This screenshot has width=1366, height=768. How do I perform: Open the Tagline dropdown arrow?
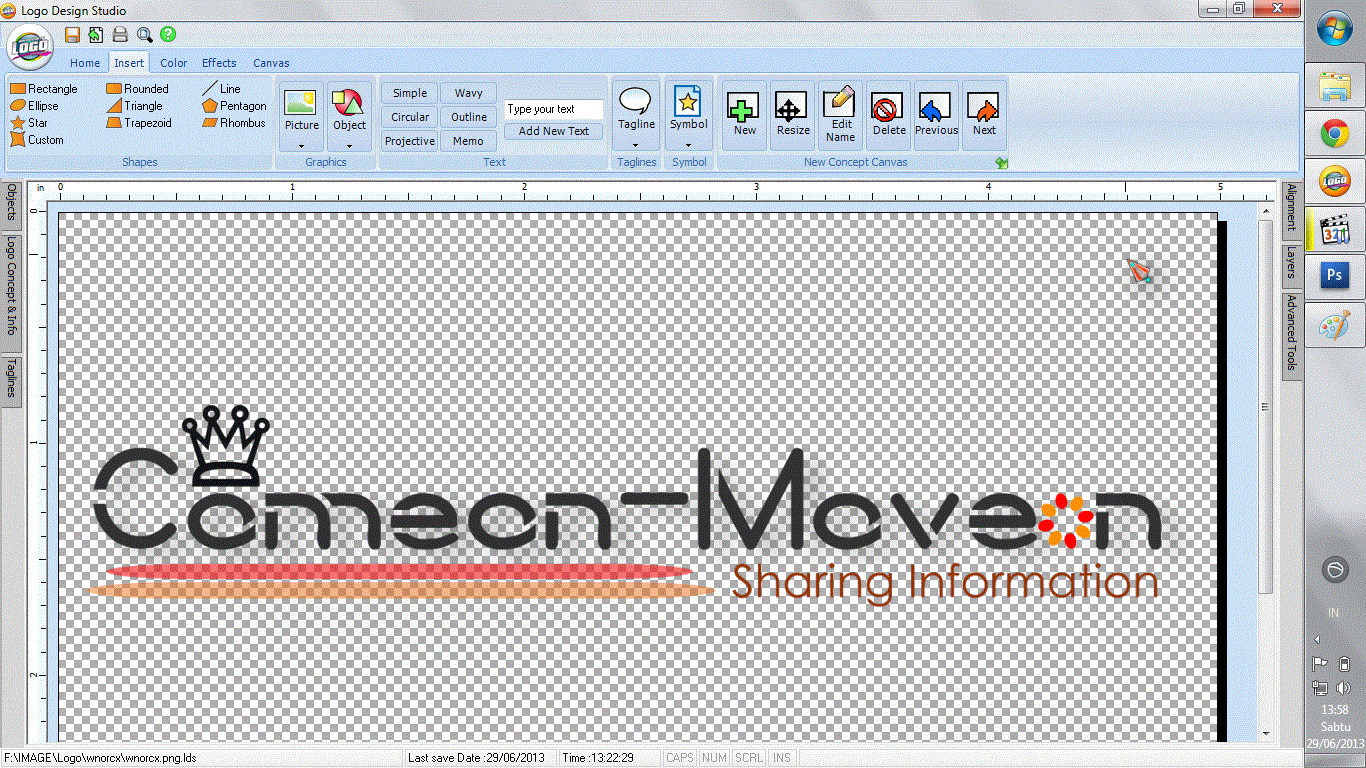(x=636, y=144)
